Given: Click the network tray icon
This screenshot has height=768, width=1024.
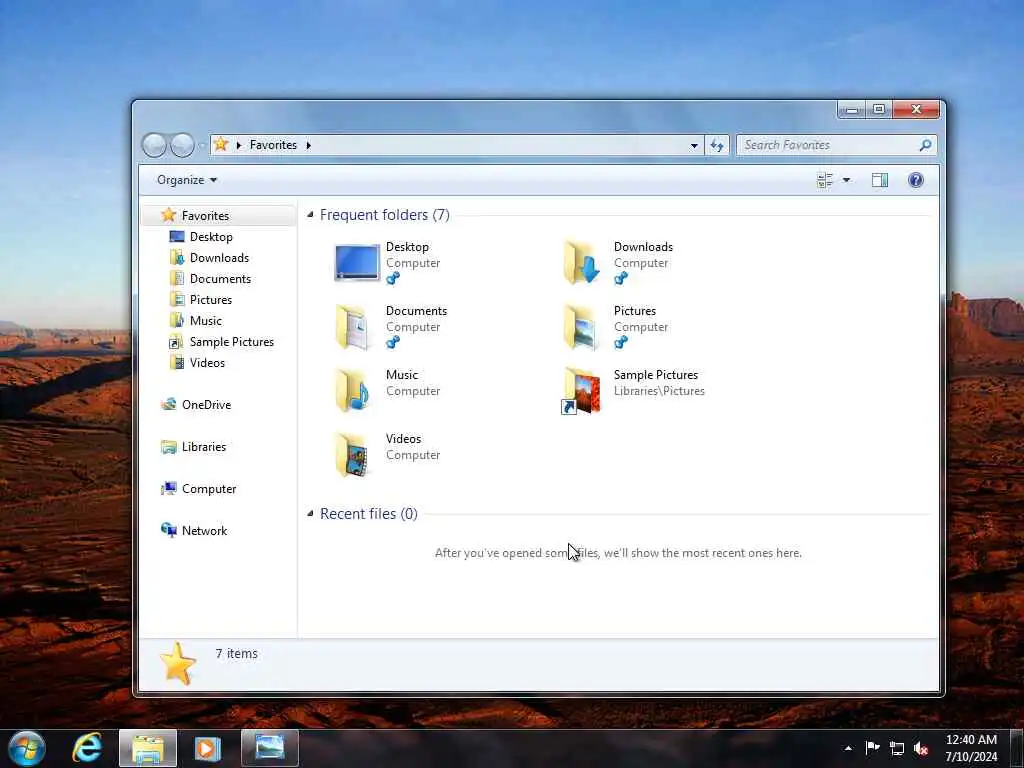Looking at the screenshot, I should tap(897, 748).
